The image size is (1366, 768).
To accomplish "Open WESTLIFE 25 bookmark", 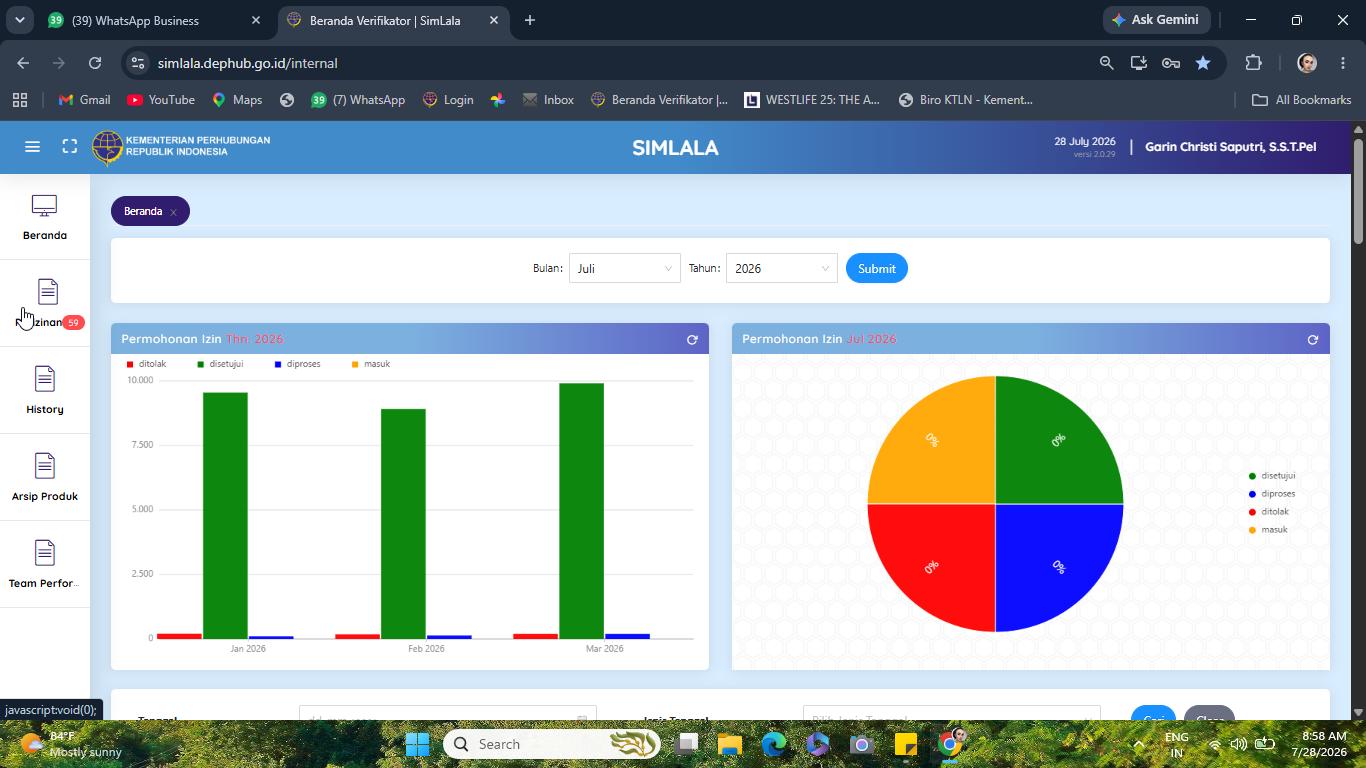I will point(812,100).
